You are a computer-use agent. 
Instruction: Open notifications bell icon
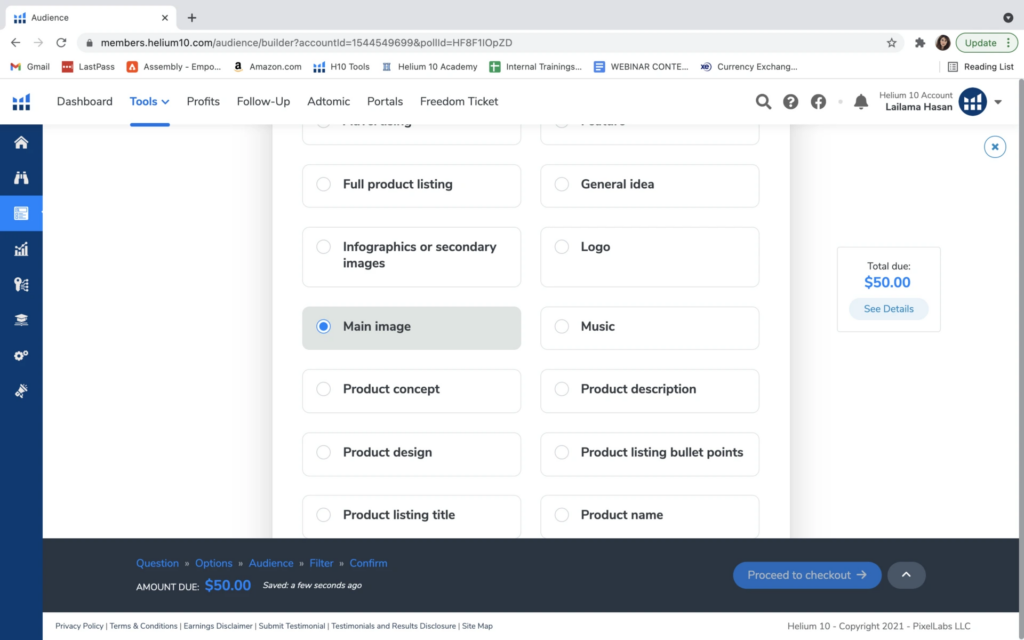(x=861, y=102)
